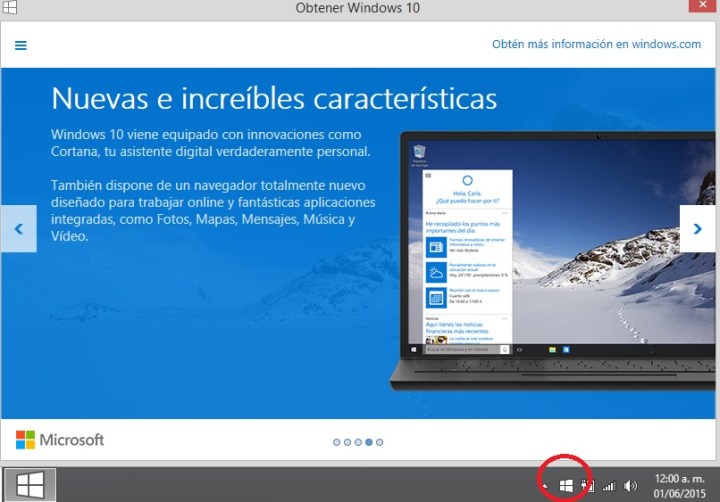Click the Microsoft logo
Viewport: 720px width, 502px height.
click(60, 440)
